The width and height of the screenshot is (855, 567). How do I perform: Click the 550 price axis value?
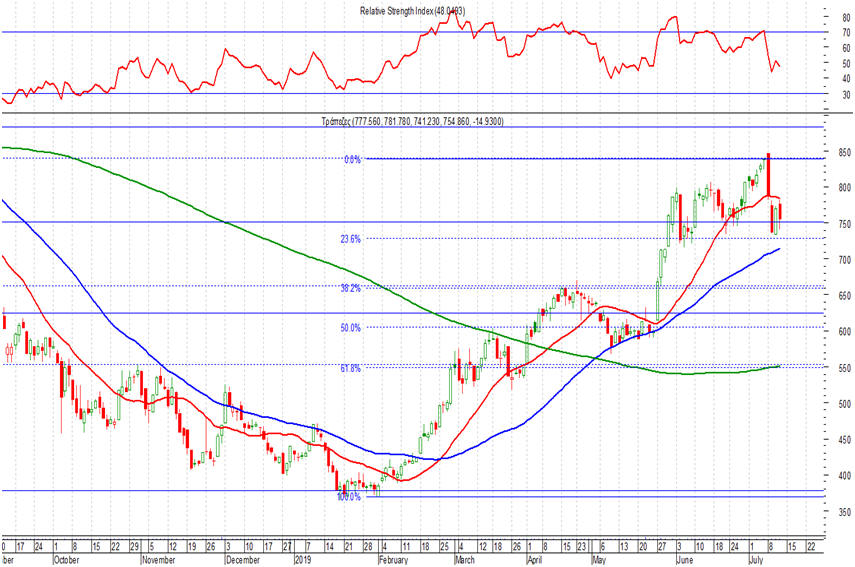pyautogui.click(x=845, y=368)
